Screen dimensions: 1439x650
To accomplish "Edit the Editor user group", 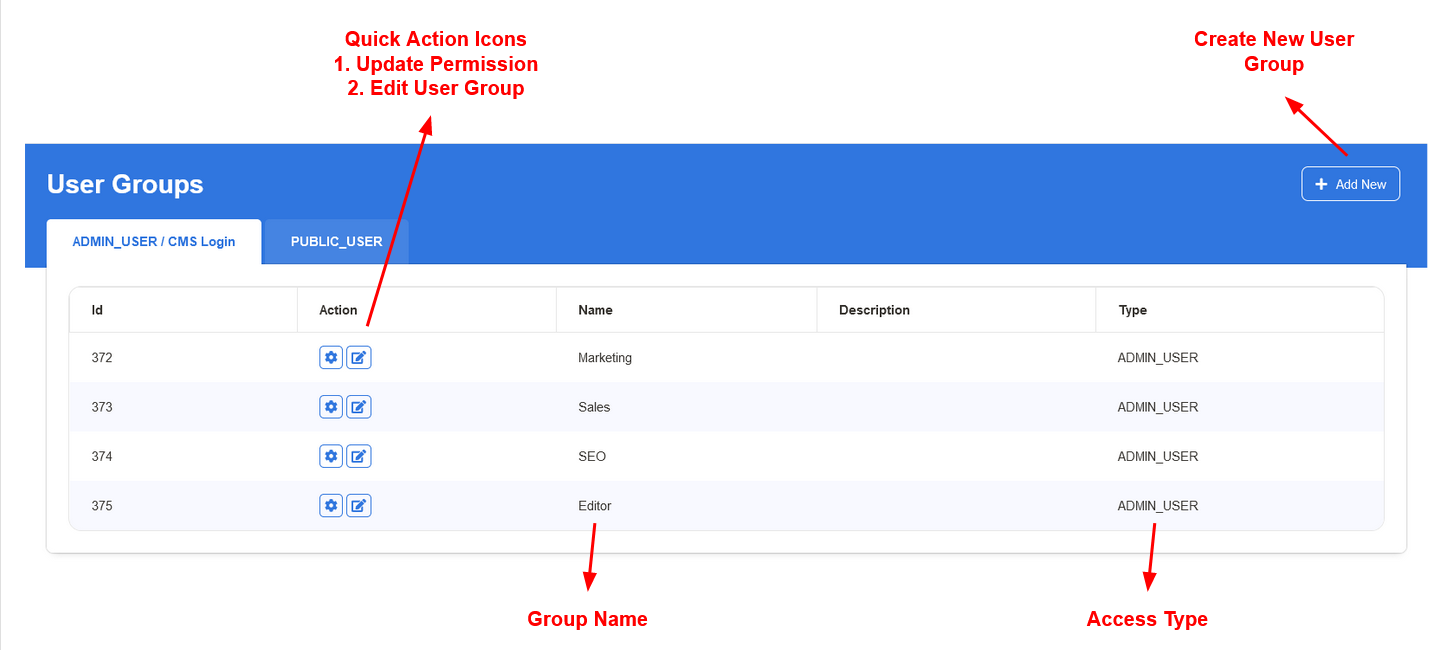I will pyautogui.click(x=359, y=506).
